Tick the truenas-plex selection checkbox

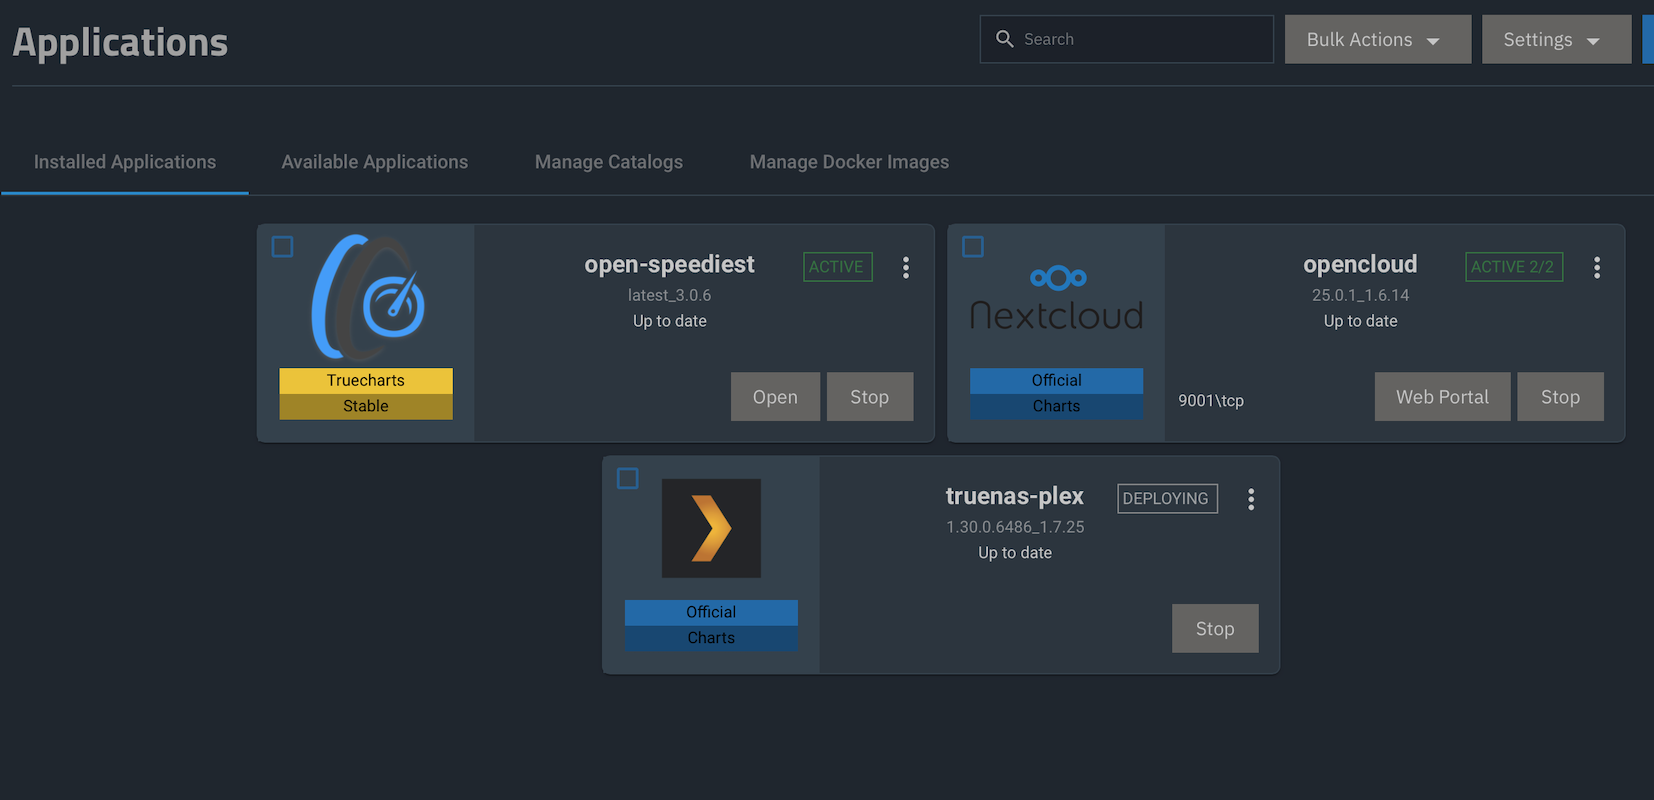(628, 479)
